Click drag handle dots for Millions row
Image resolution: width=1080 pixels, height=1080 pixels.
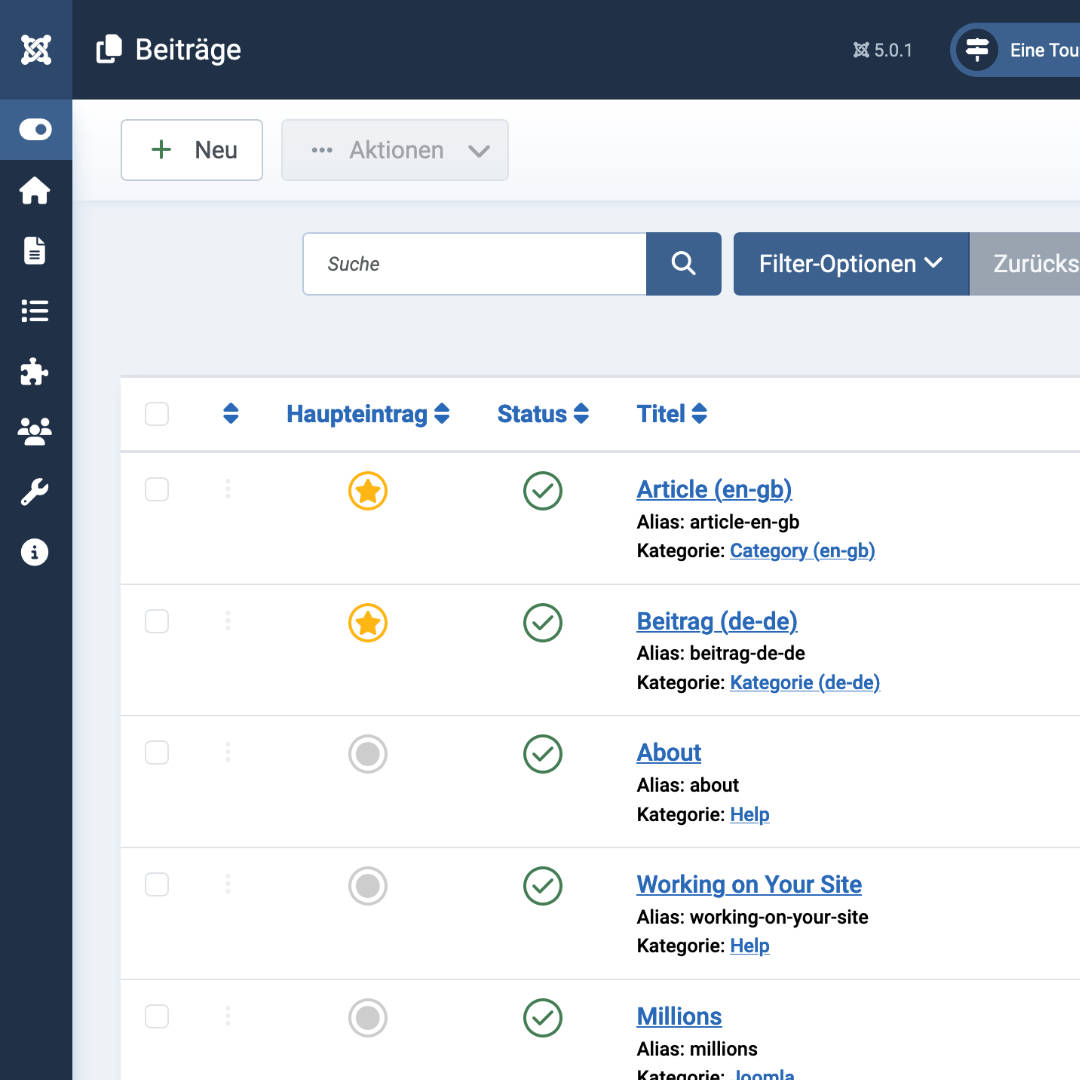(228, 1015)
